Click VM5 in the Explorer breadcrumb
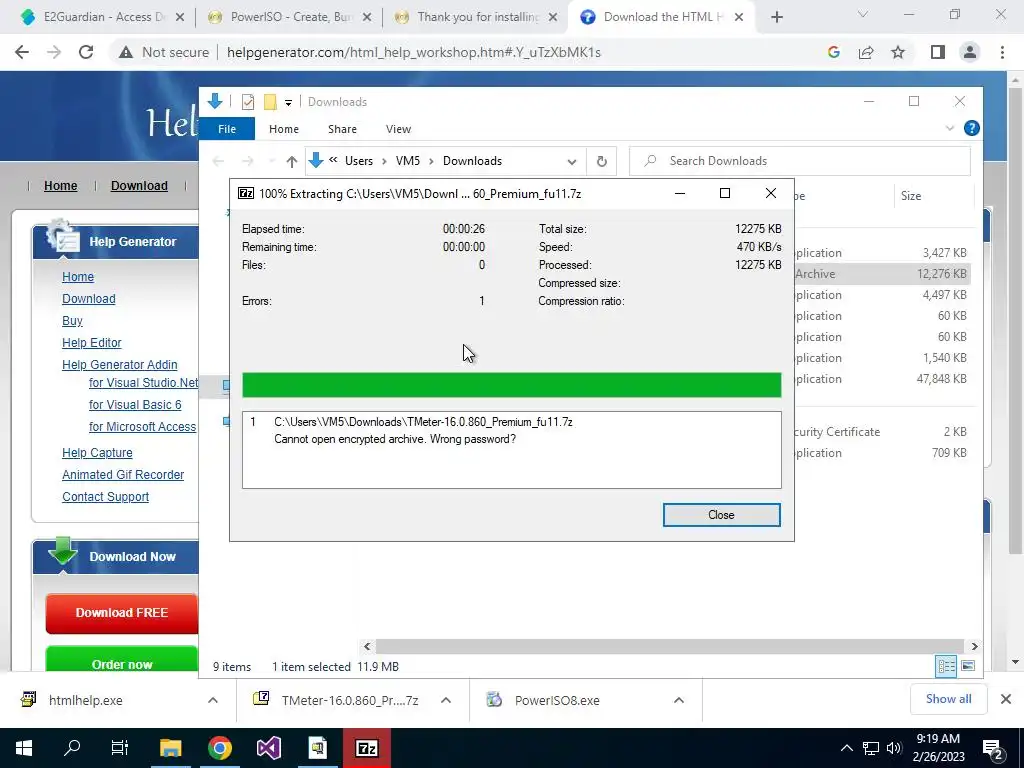 point(408,161)
